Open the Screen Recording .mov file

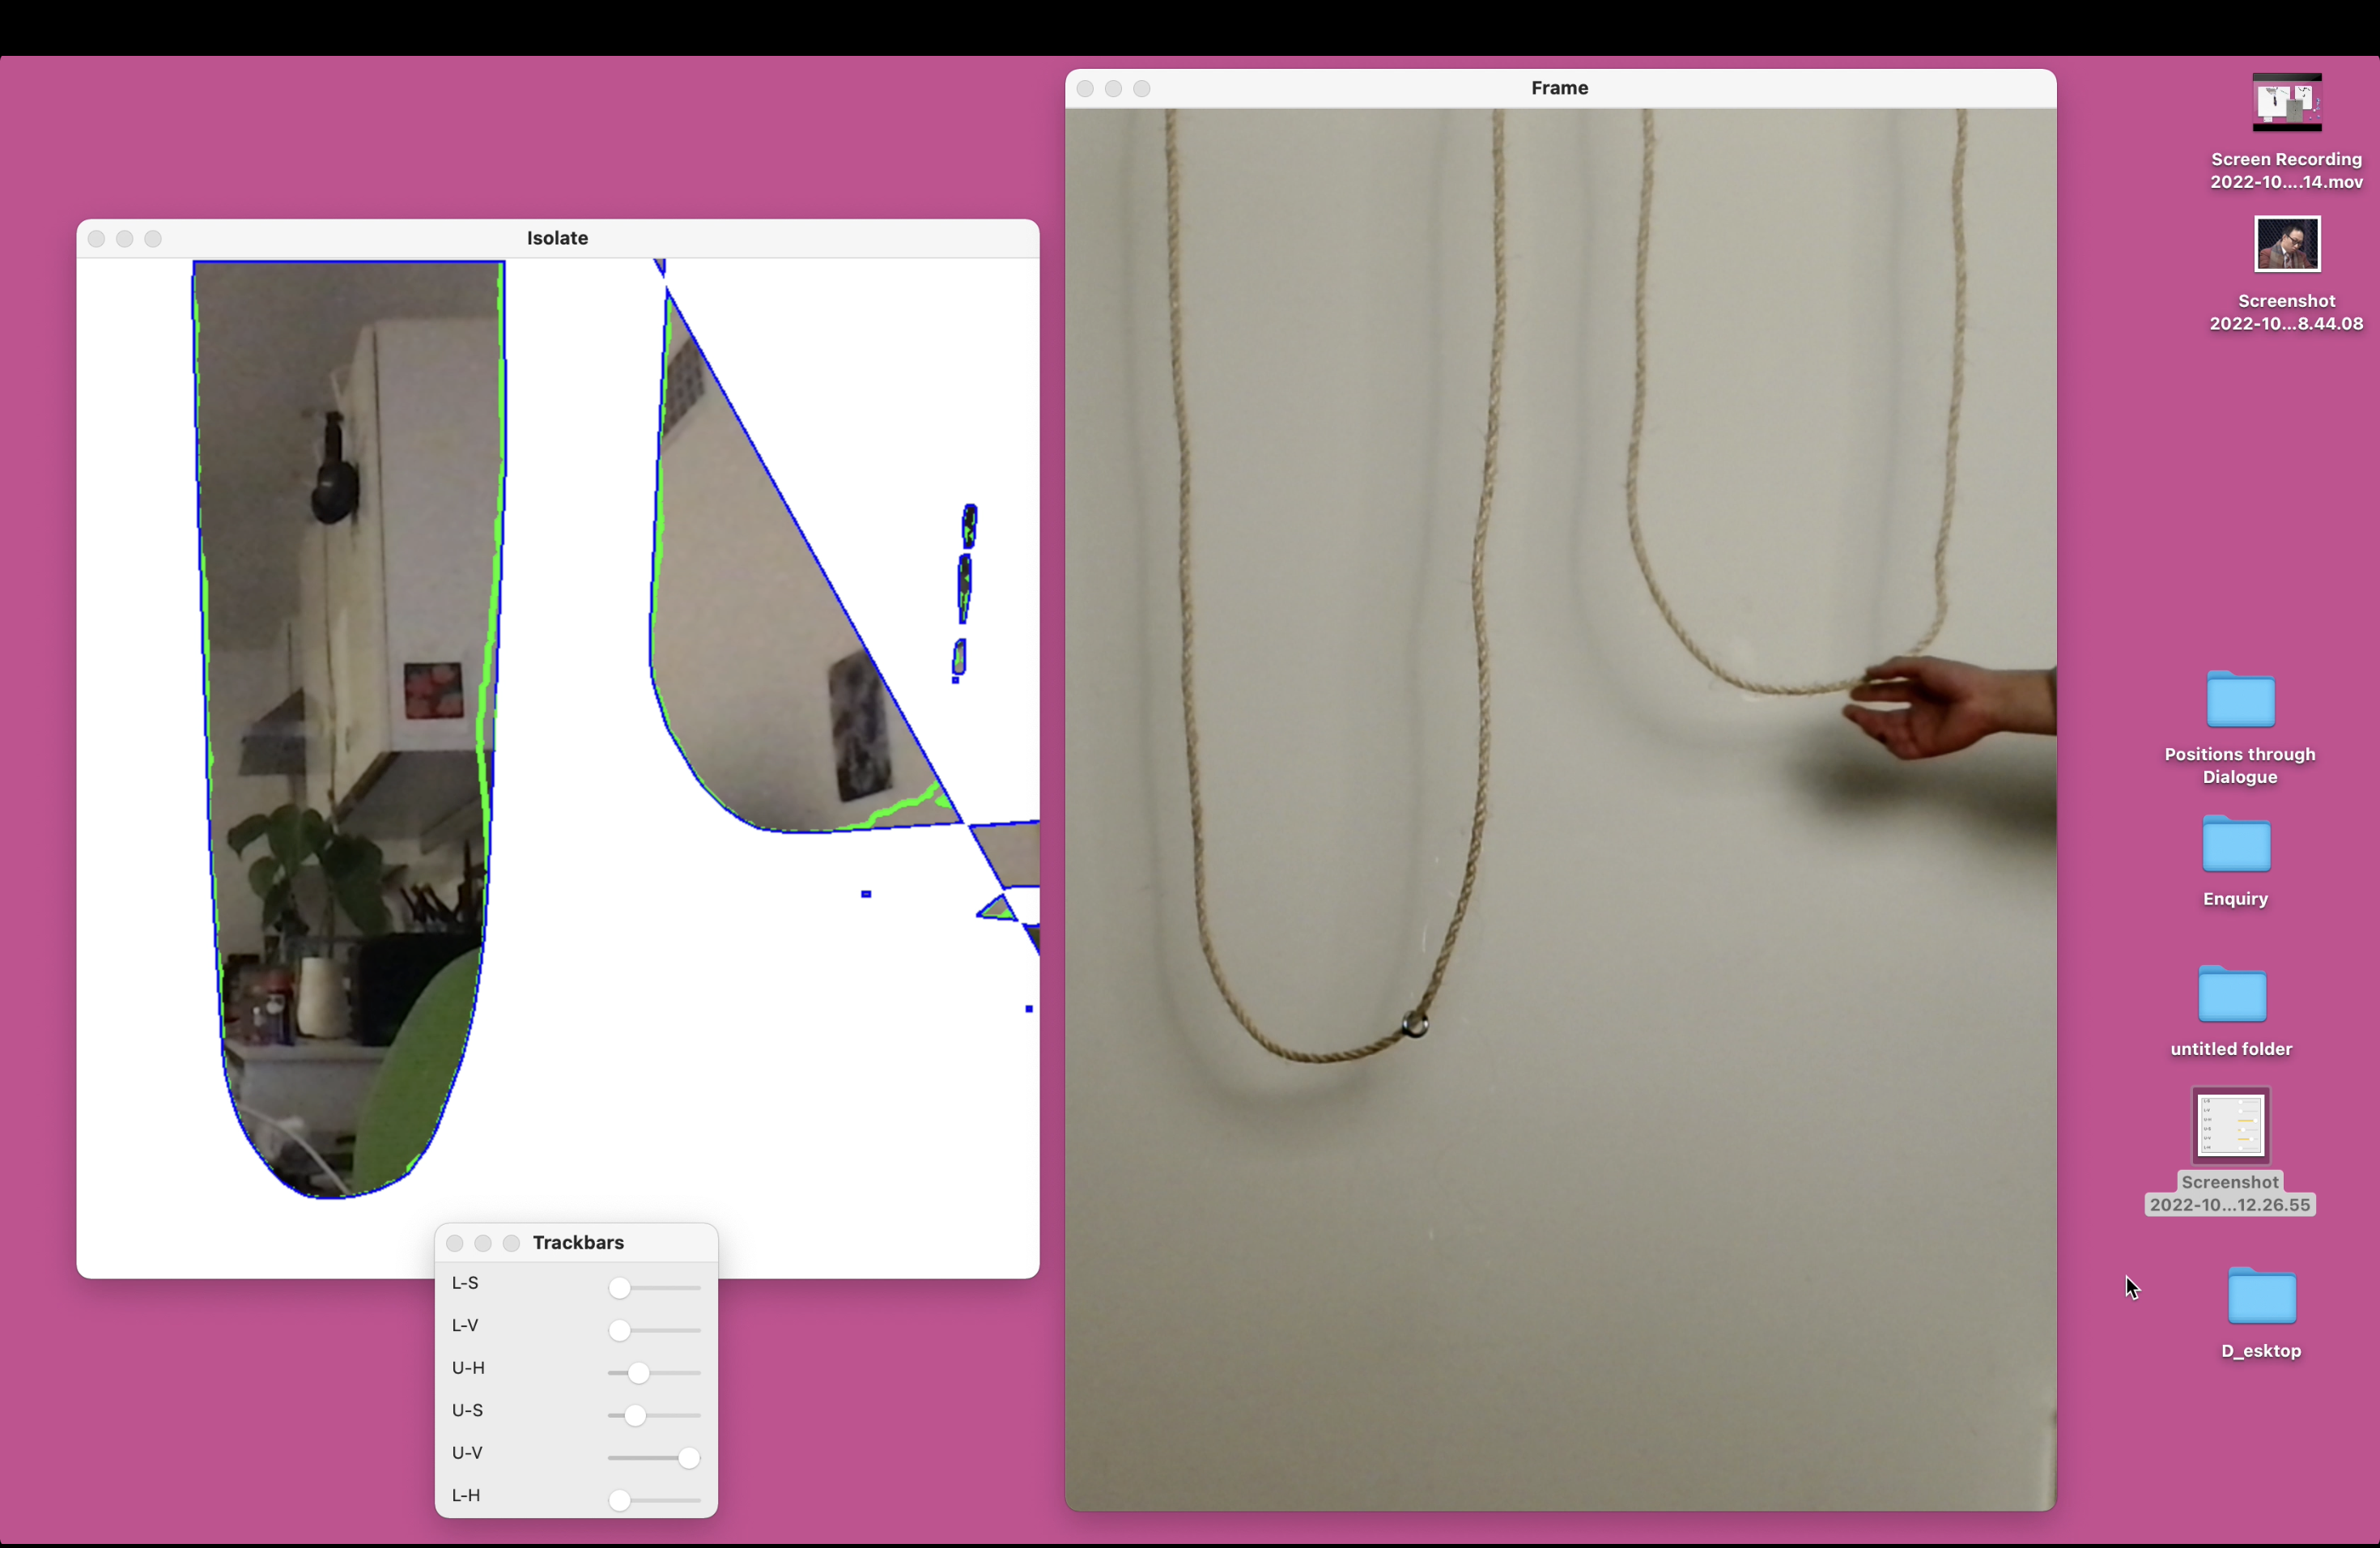[2286, 103]
